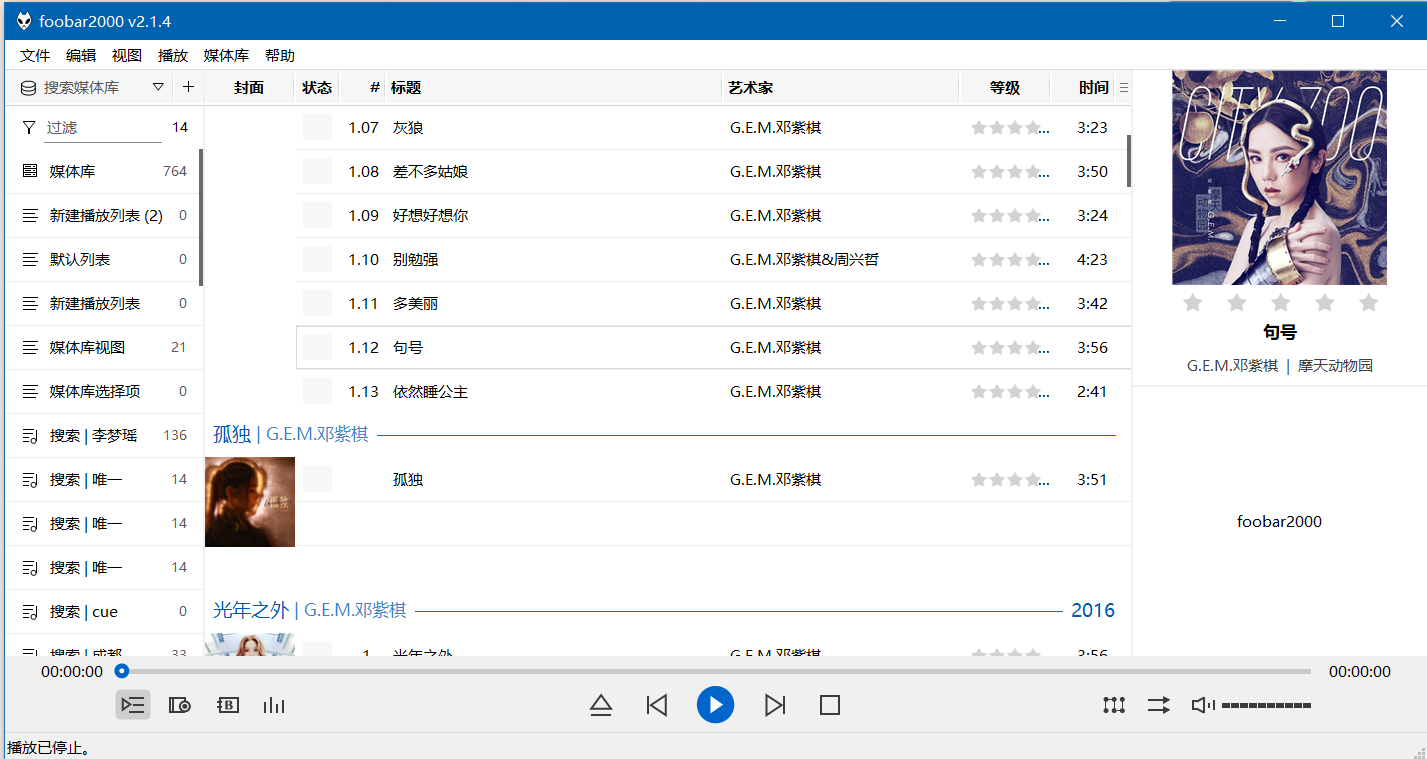Image resolution: width=1427 pixels, height=759 pixels.
Task: Click the icon beside 新建播放列表 (2)
Action: pyautogui.click(x=30, y=215)
